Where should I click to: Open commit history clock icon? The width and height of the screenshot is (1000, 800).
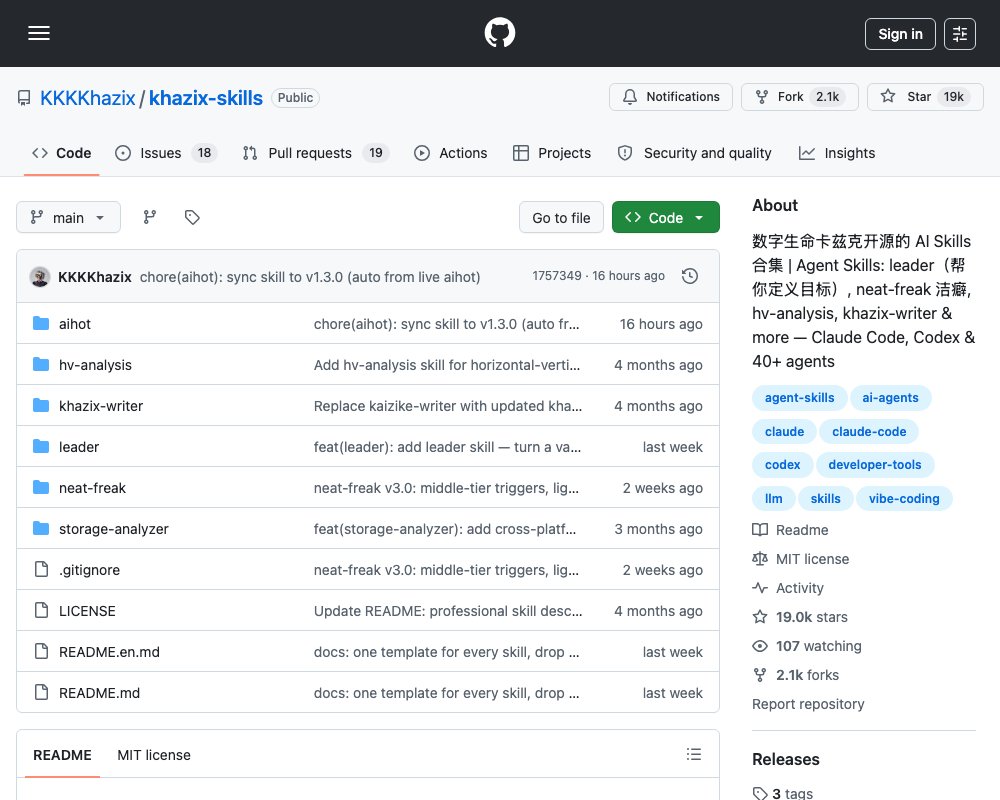coord(689,276)
